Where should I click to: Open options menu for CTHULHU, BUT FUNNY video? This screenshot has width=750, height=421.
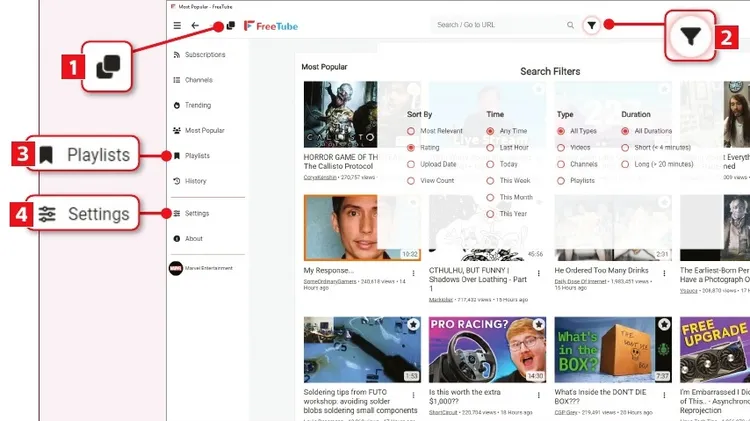tap(539, 273)
